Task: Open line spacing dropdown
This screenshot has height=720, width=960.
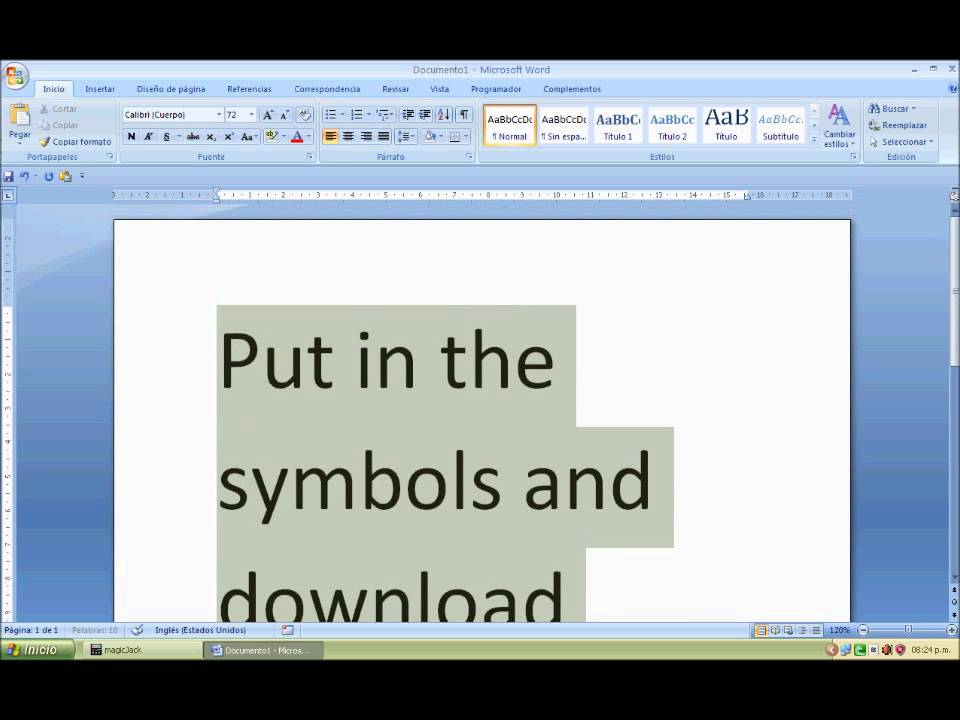Action: [x=407, y=137]
